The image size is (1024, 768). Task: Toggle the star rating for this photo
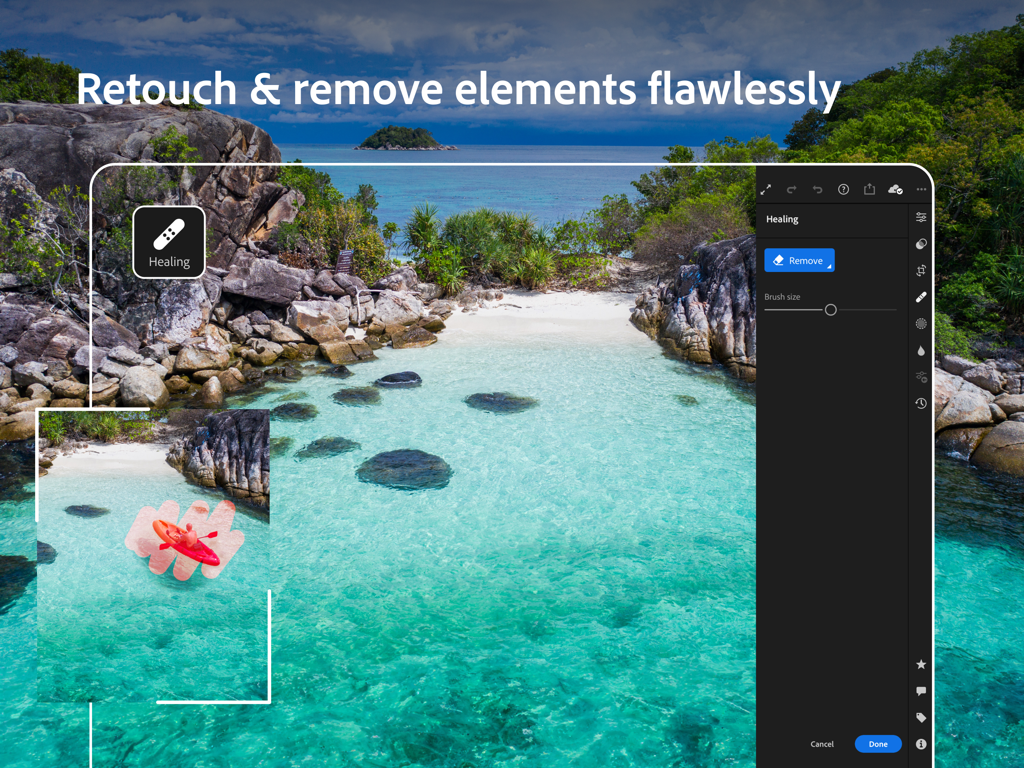pyautogui.click(x=920, y=664)
